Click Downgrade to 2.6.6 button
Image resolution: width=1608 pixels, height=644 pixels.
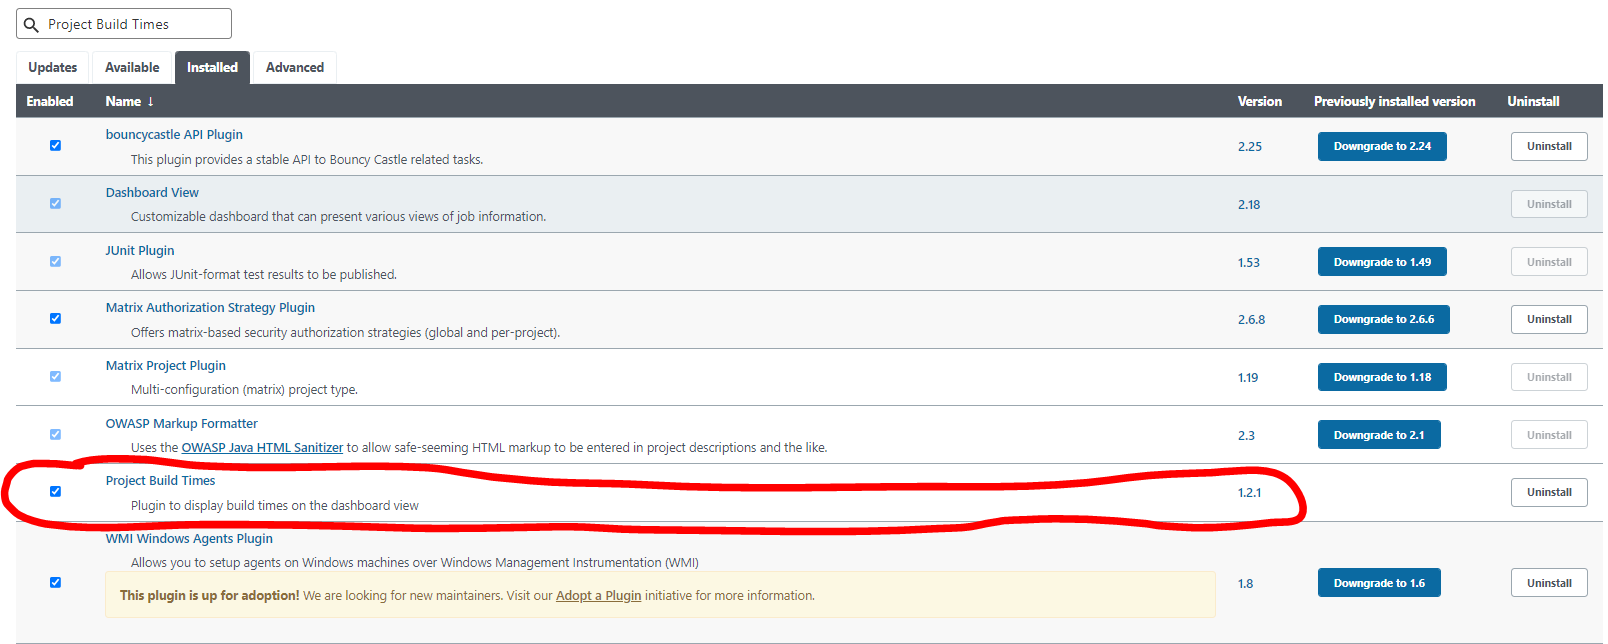tap(1384, 319)
